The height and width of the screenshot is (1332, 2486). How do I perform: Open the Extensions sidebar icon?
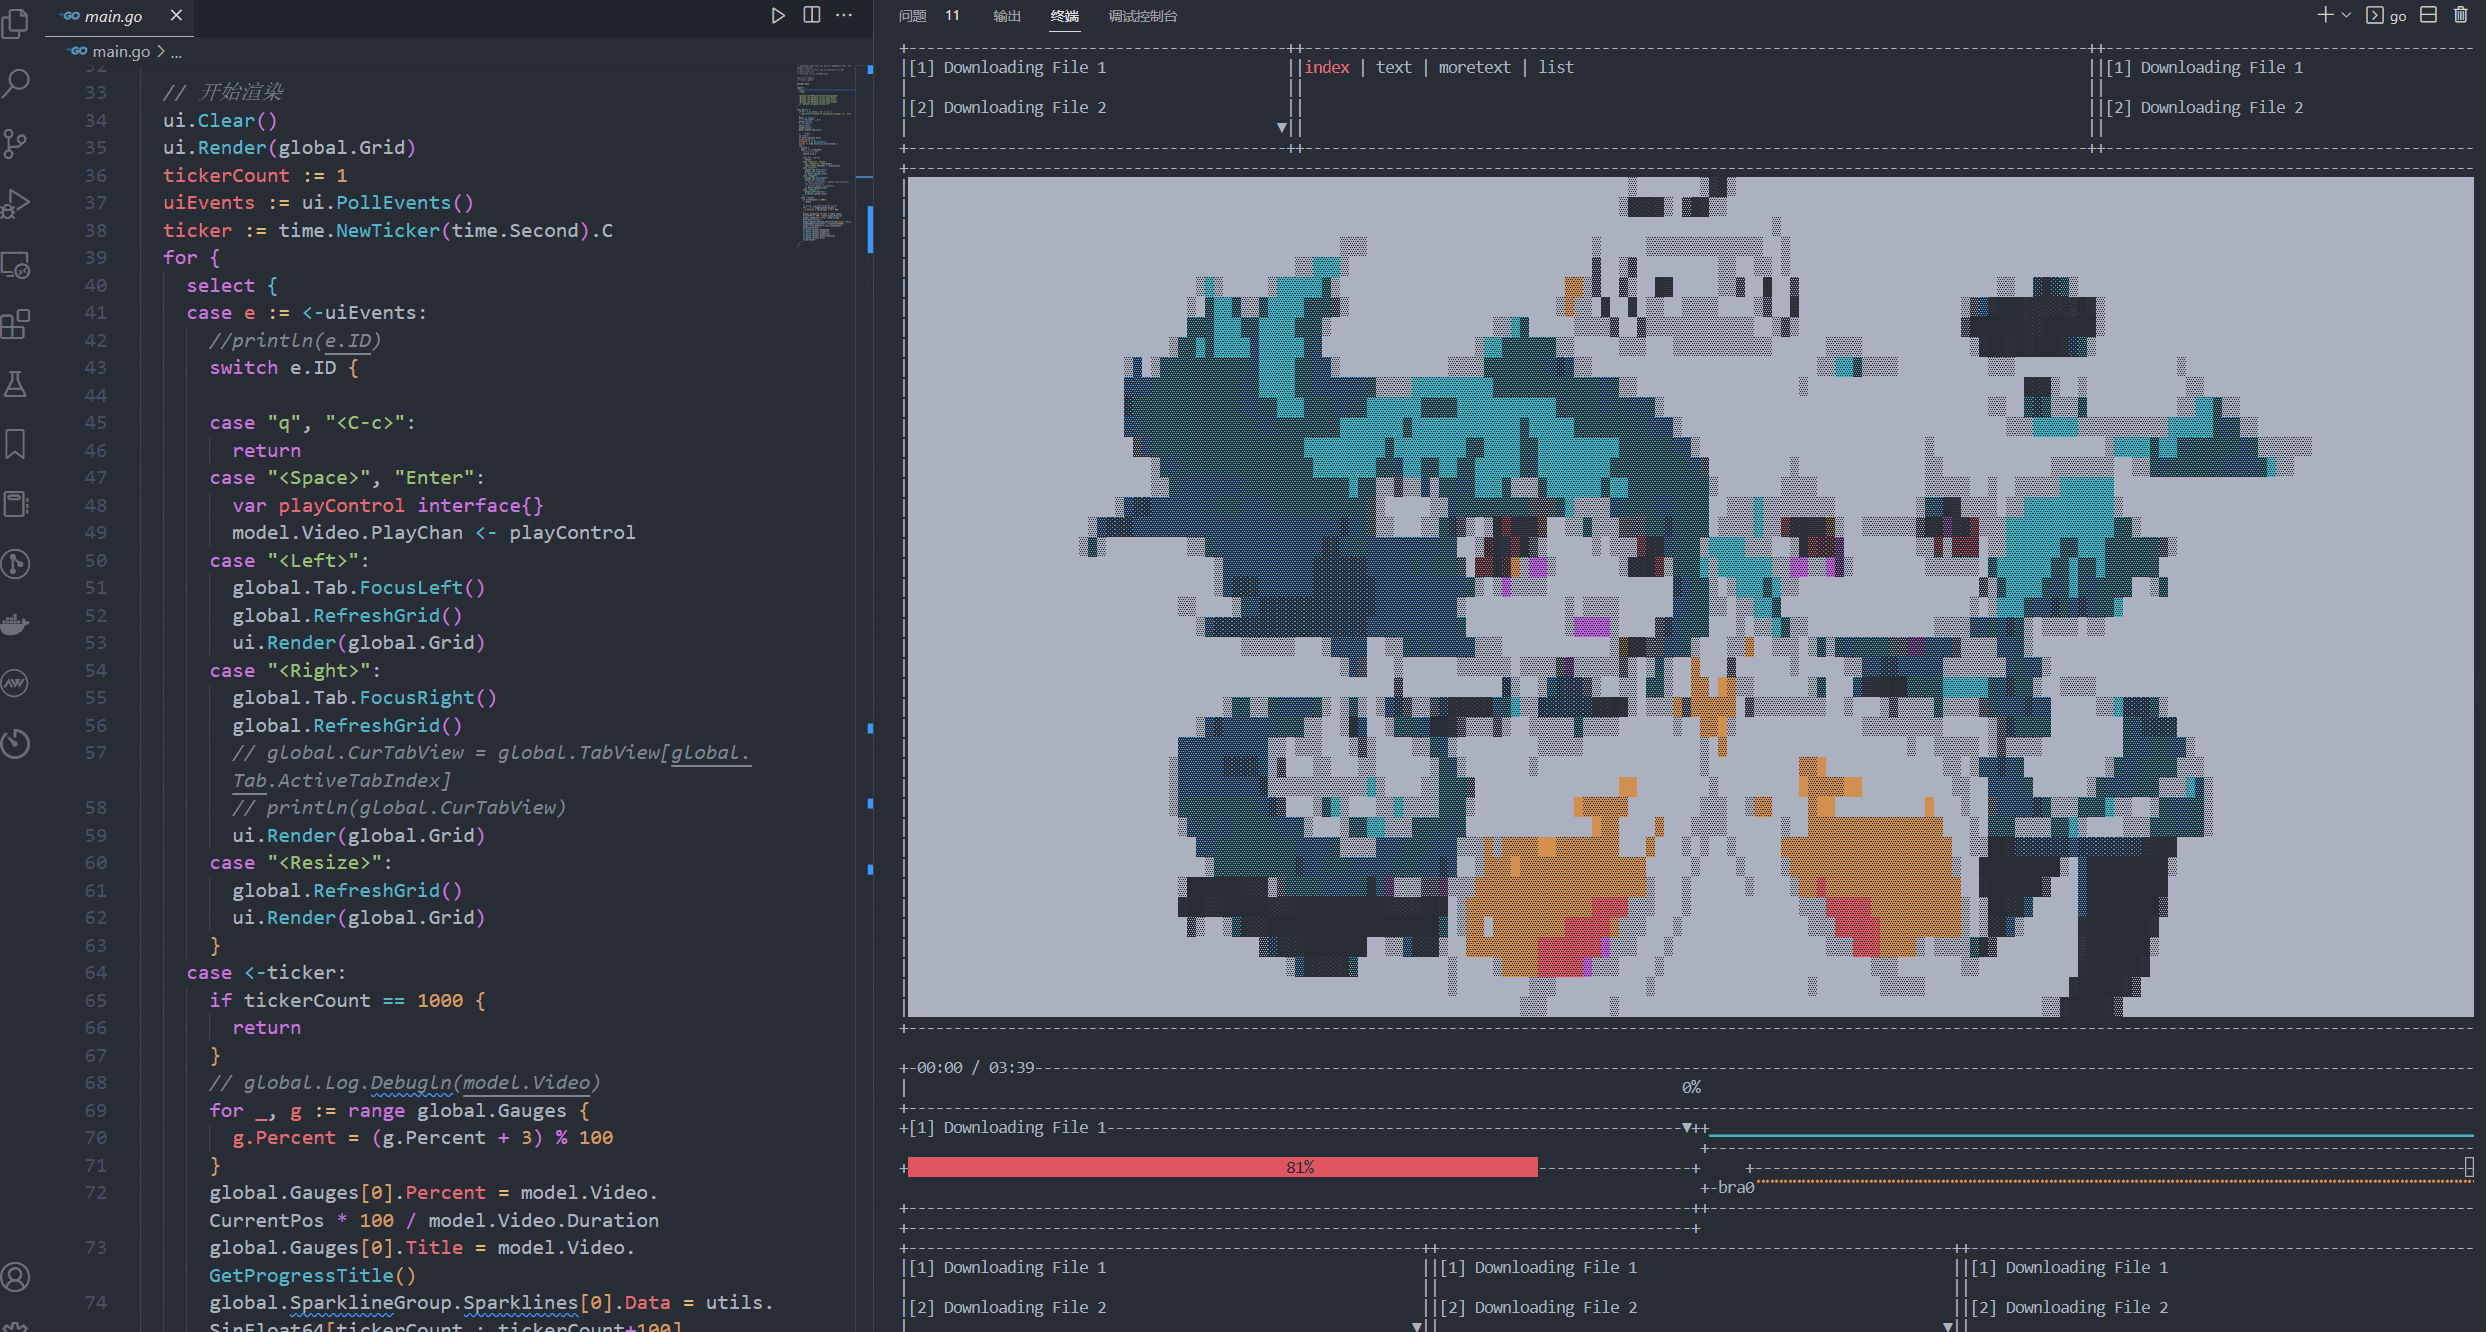(x=15, y=324)
